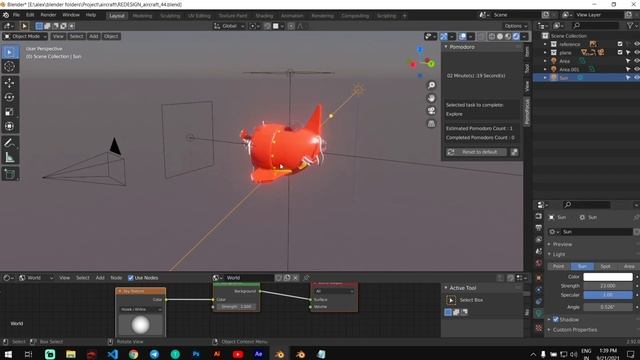Toggle the Use Nodes checkbox
The height and width of the screenshot is (360, 640).
pos(131,278)
